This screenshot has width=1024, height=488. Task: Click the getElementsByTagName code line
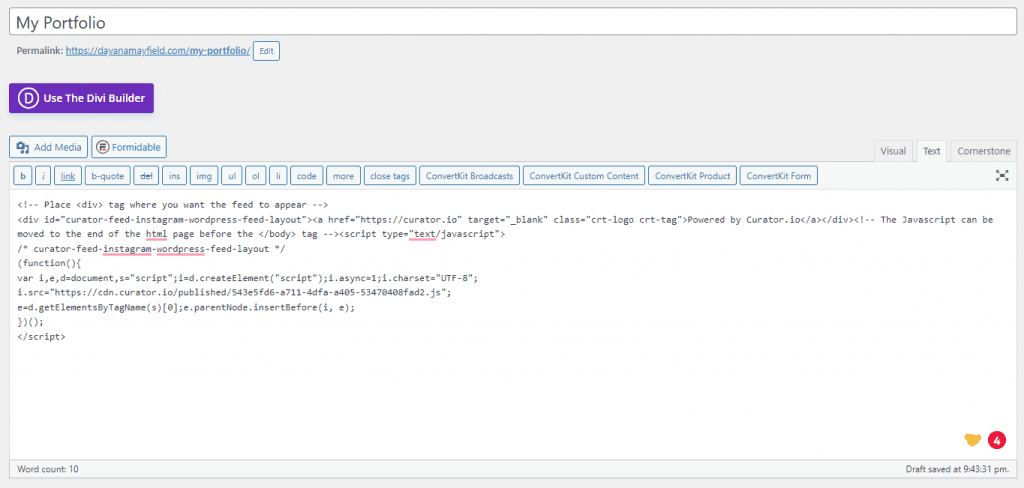[186, 307]
